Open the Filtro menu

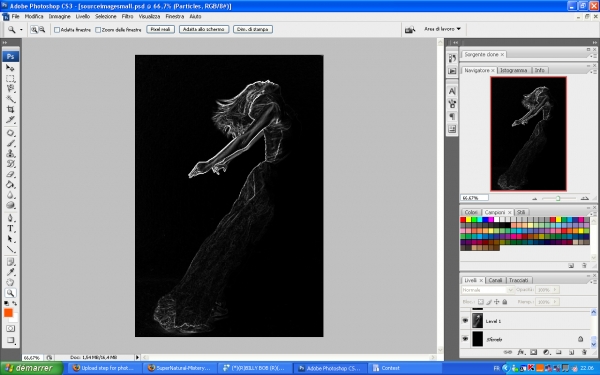click(x=127, y=16)
